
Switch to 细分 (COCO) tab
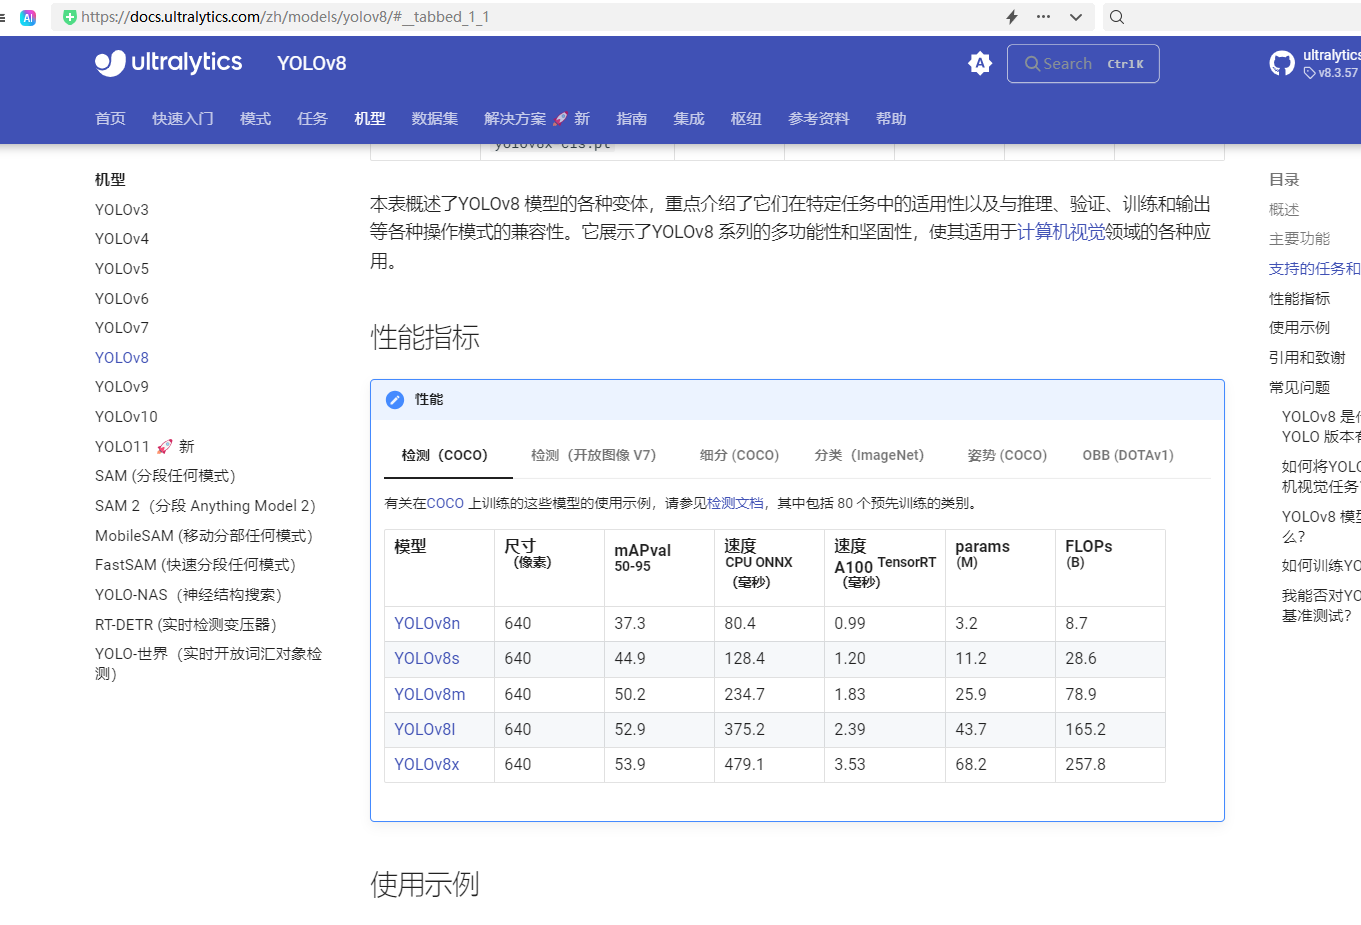(739, 455)
